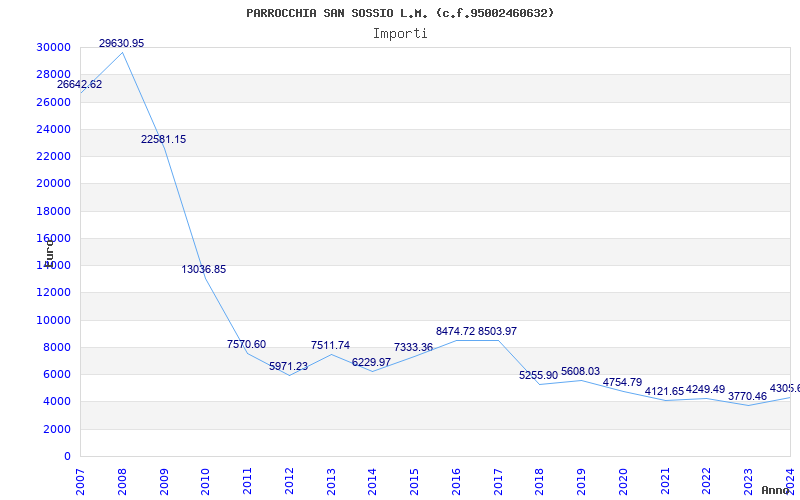The width and height of the screenshot is (800, 500).
Task: Select the 26642.62 data label
Action: tap(80, 85)
